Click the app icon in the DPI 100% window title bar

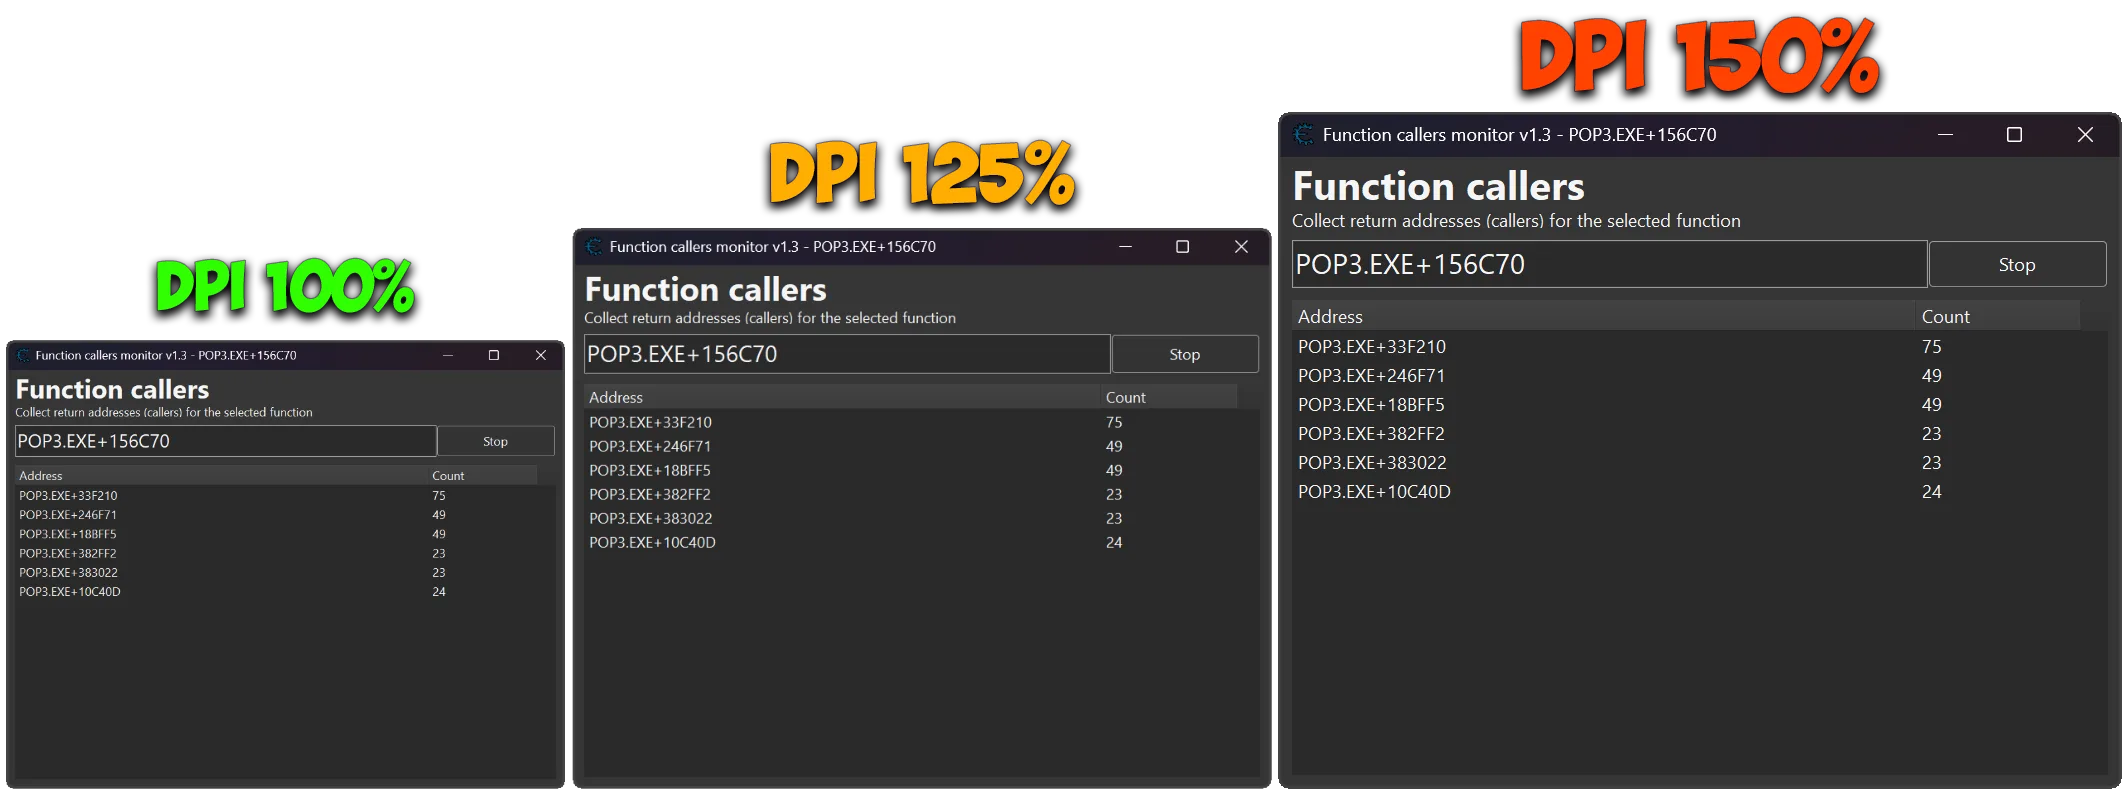click(x=23, y=355)
